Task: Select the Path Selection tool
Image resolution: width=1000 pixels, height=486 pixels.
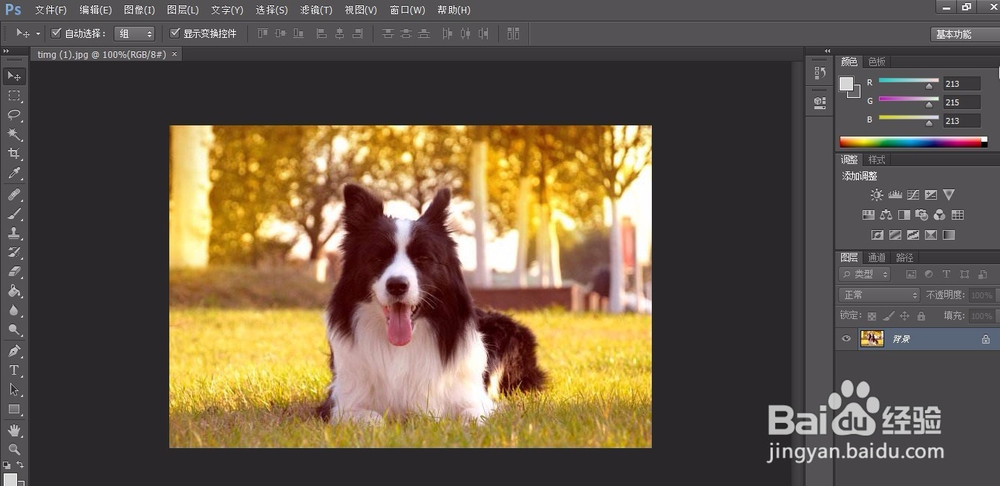Action: click(x=14, y=389)
